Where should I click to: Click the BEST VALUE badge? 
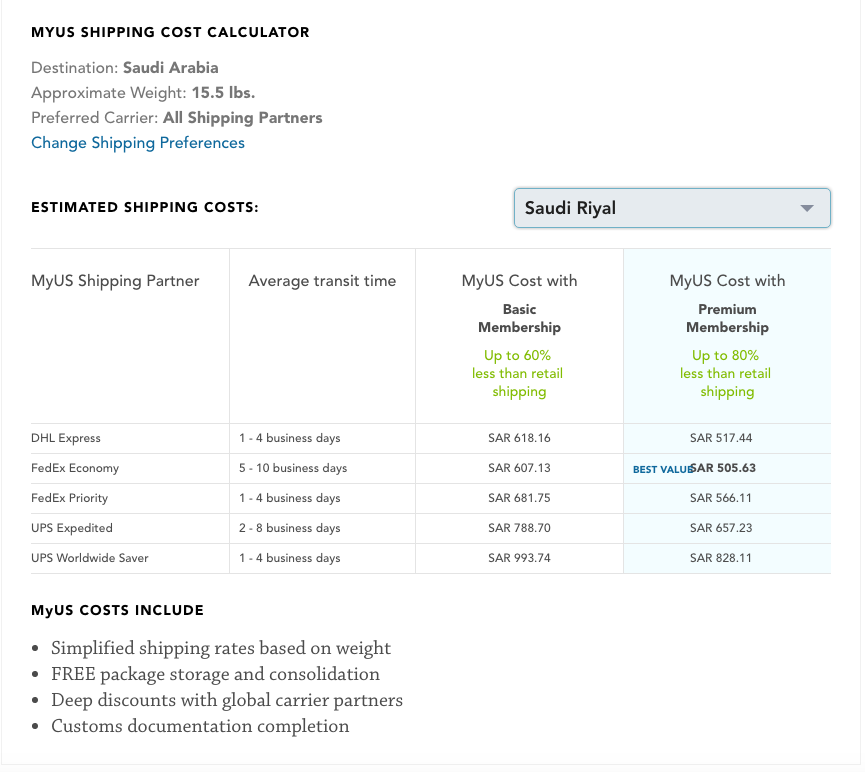[661, 469]
